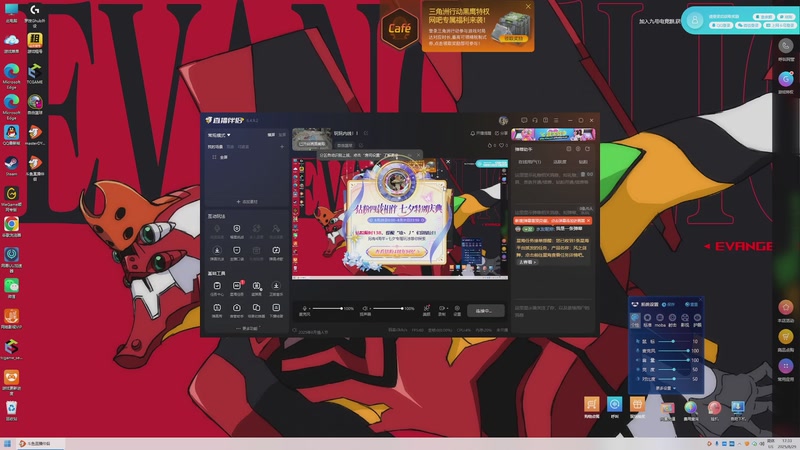Click the companion app taskbar button

click(x=40, y=444)
